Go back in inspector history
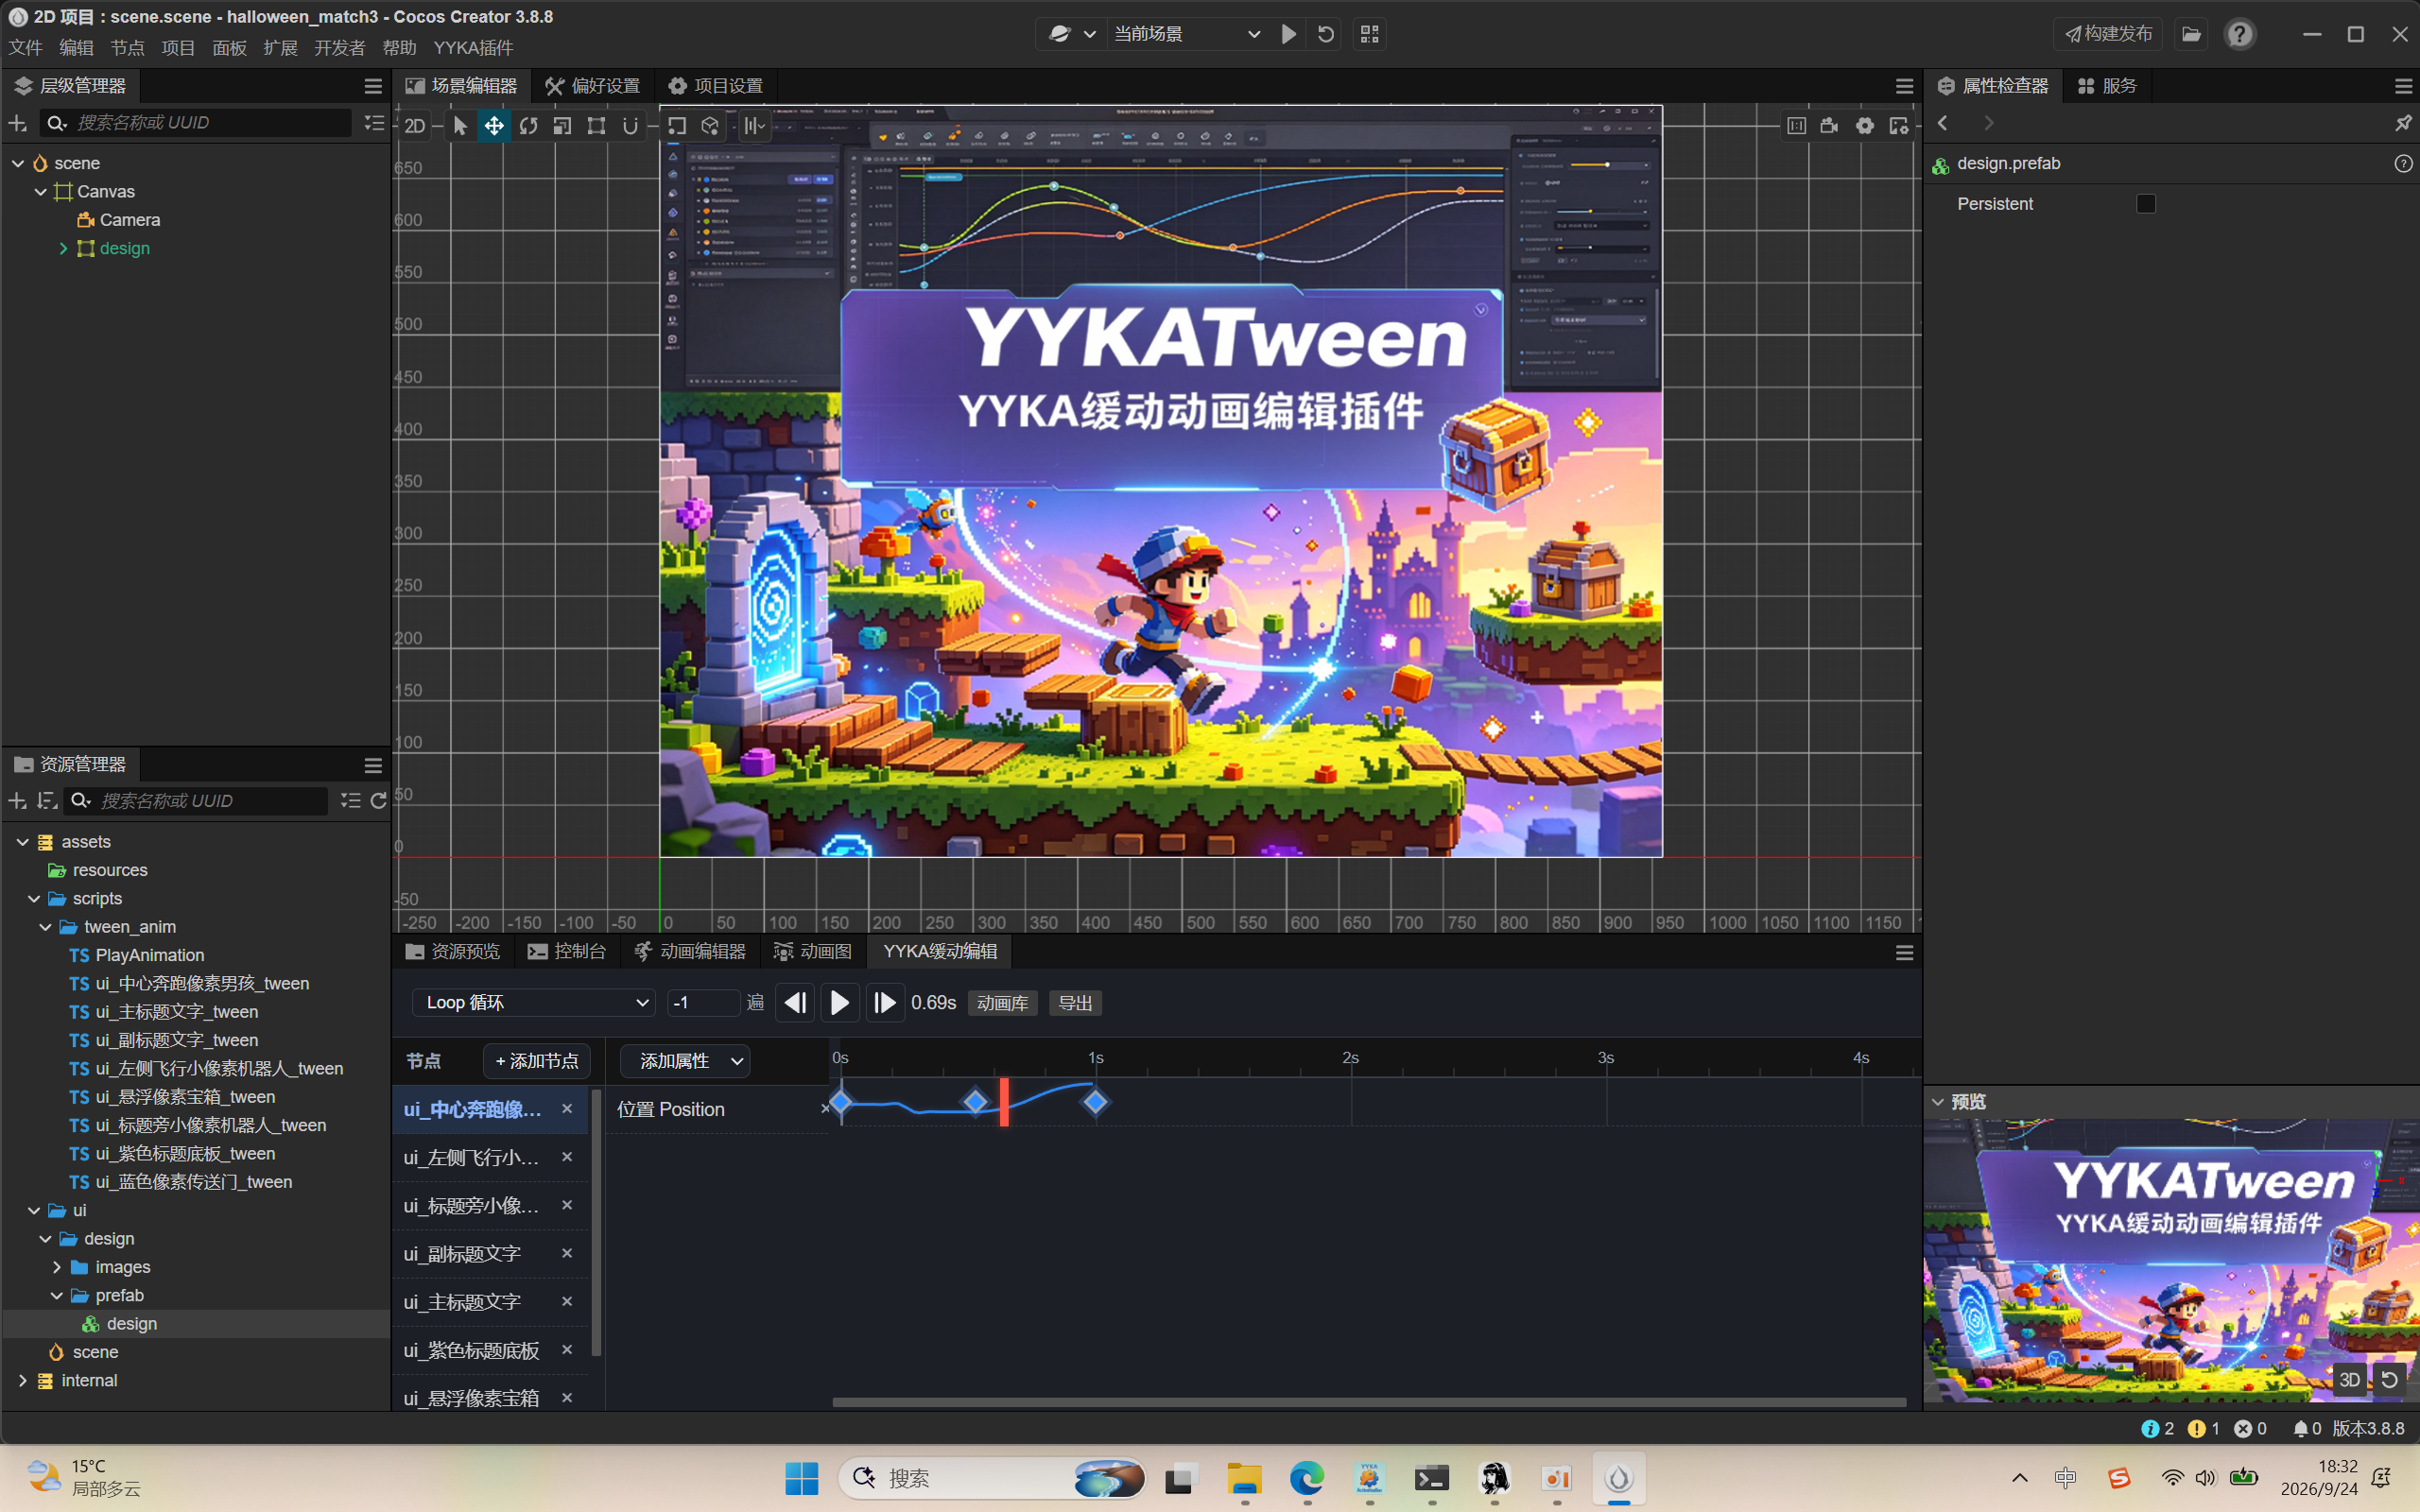 (x=1943, y=123)
